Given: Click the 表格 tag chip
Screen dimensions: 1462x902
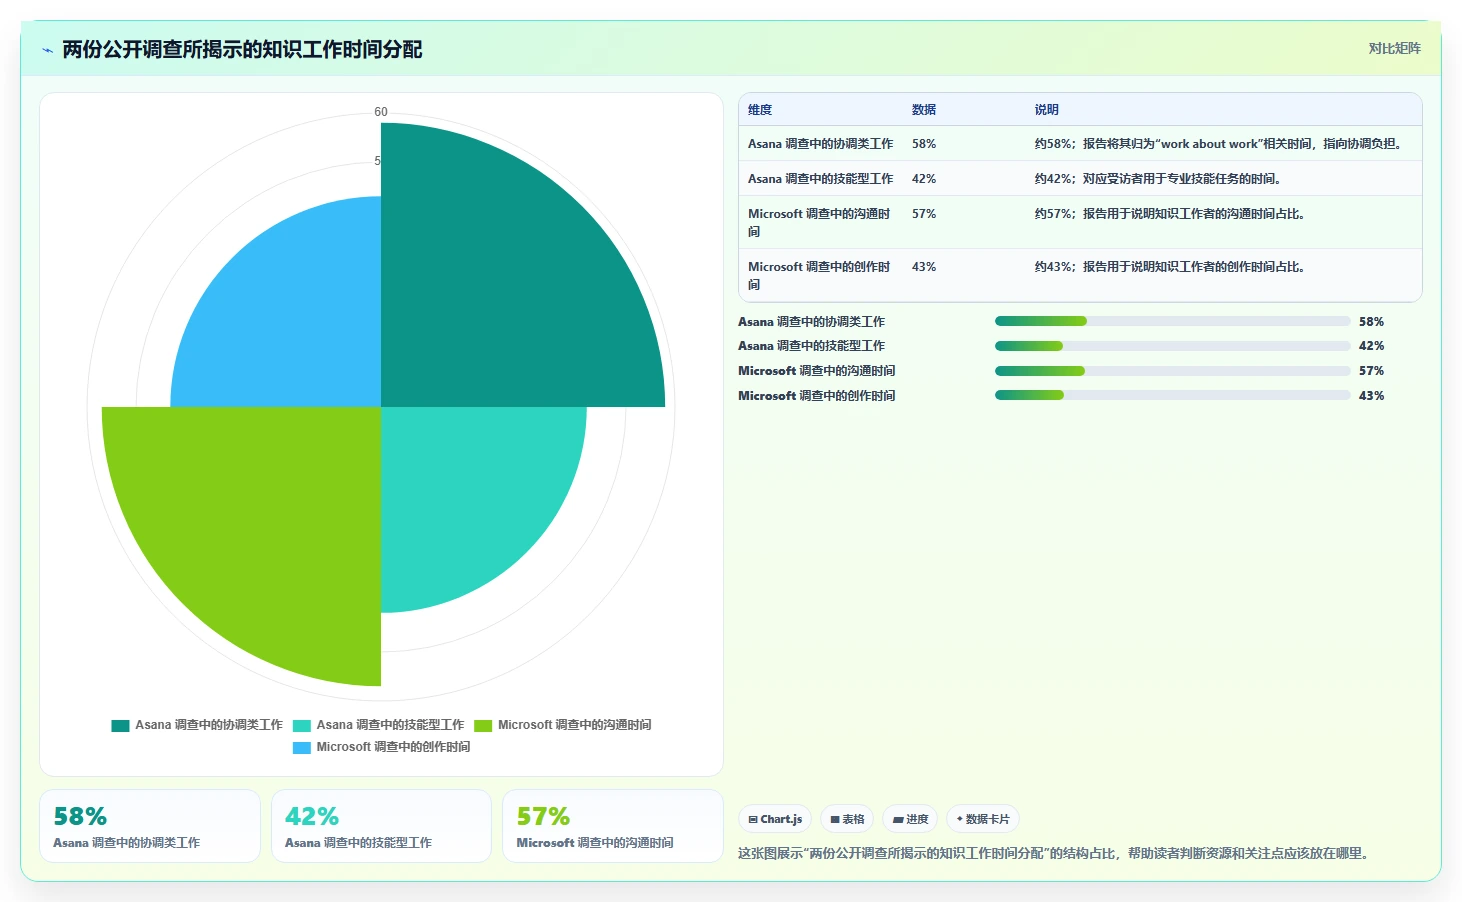Looking at the screenshot, I should pyautogui.click(x=847, y=819).
